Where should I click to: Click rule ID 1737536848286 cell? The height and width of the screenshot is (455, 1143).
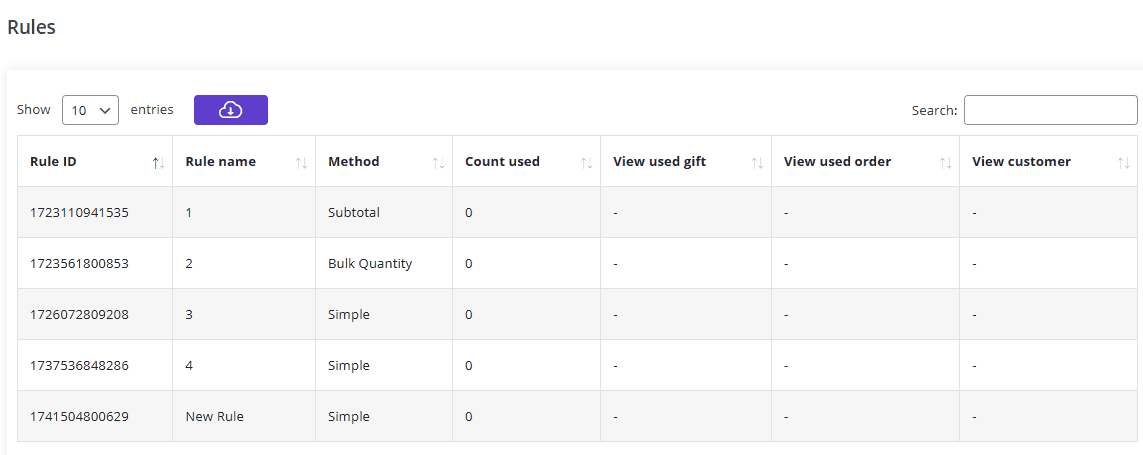(x=79, y=366)
